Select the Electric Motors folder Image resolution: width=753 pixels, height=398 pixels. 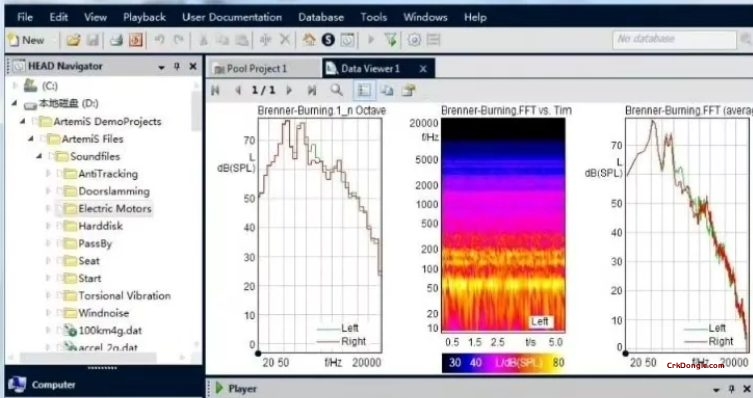(115, 208)
